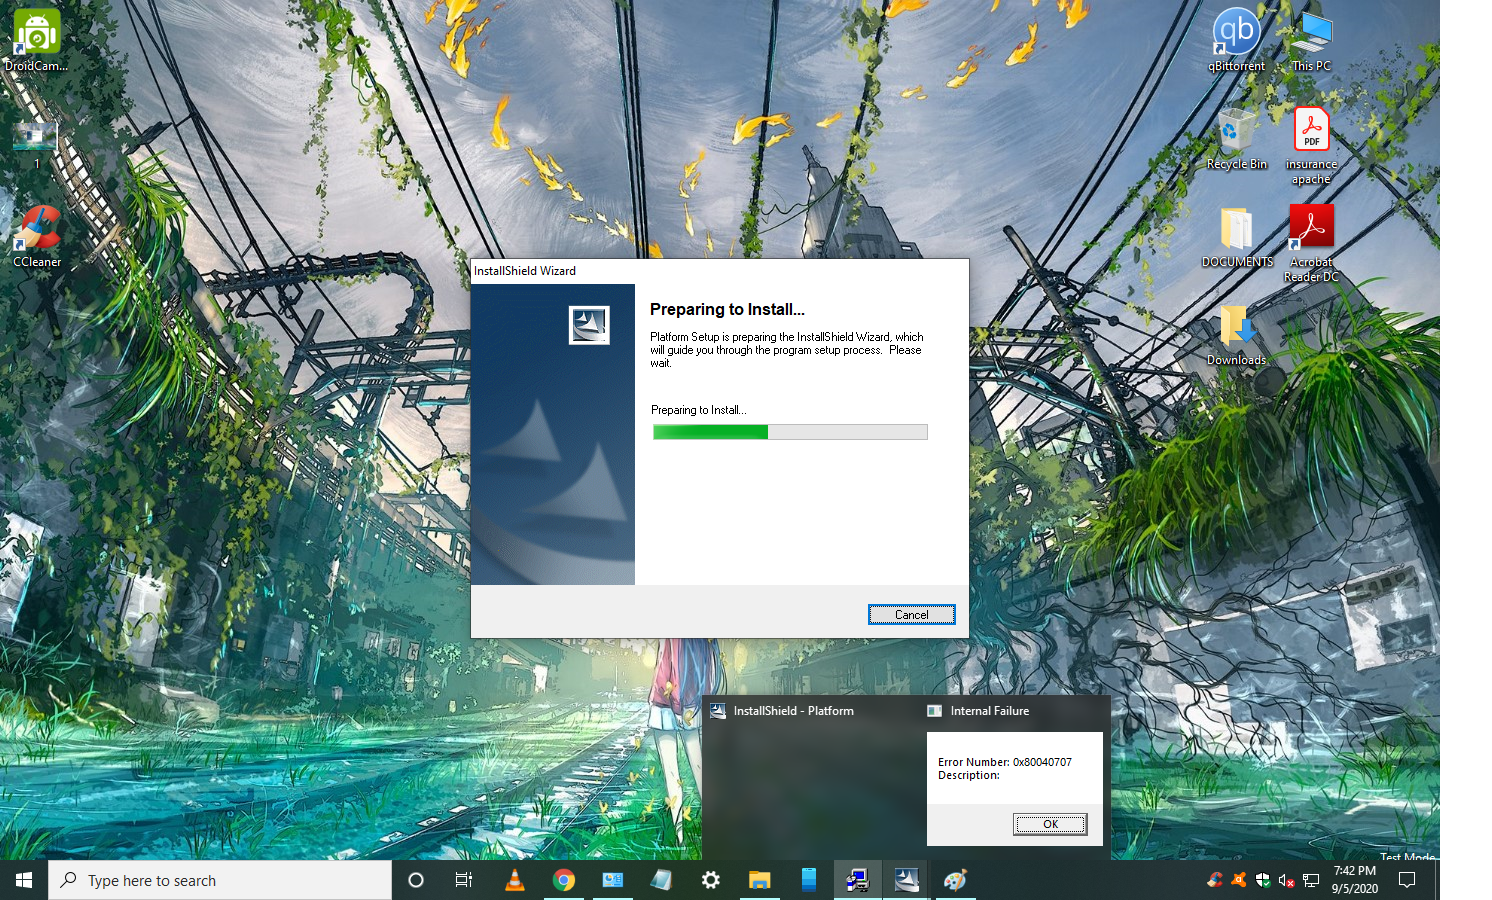
Task: Open Task View on the taskbar
Action: (x=464, y=880)
